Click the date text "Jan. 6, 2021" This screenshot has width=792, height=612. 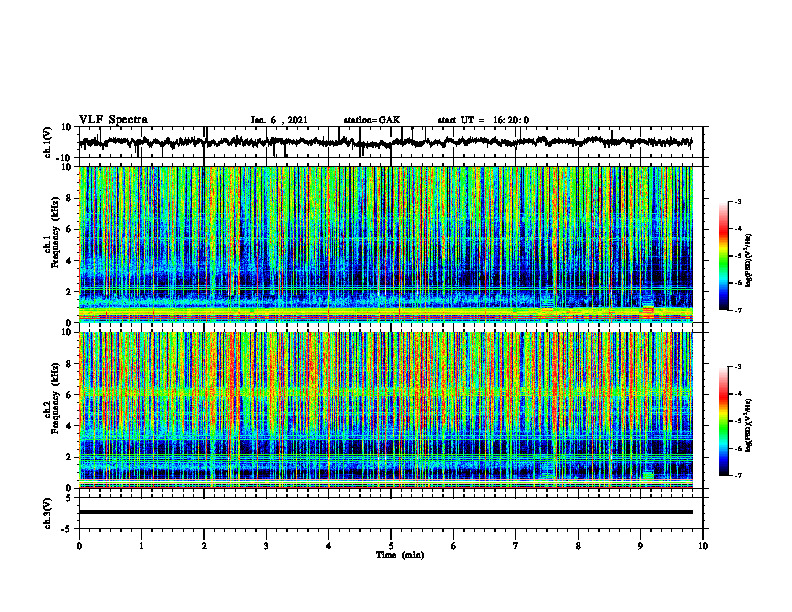tap(279, 120)
